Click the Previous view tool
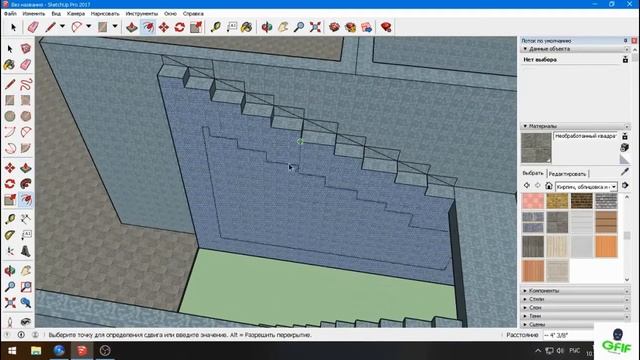Viewport: 640px width, 360px height. [x=26, y=302]
